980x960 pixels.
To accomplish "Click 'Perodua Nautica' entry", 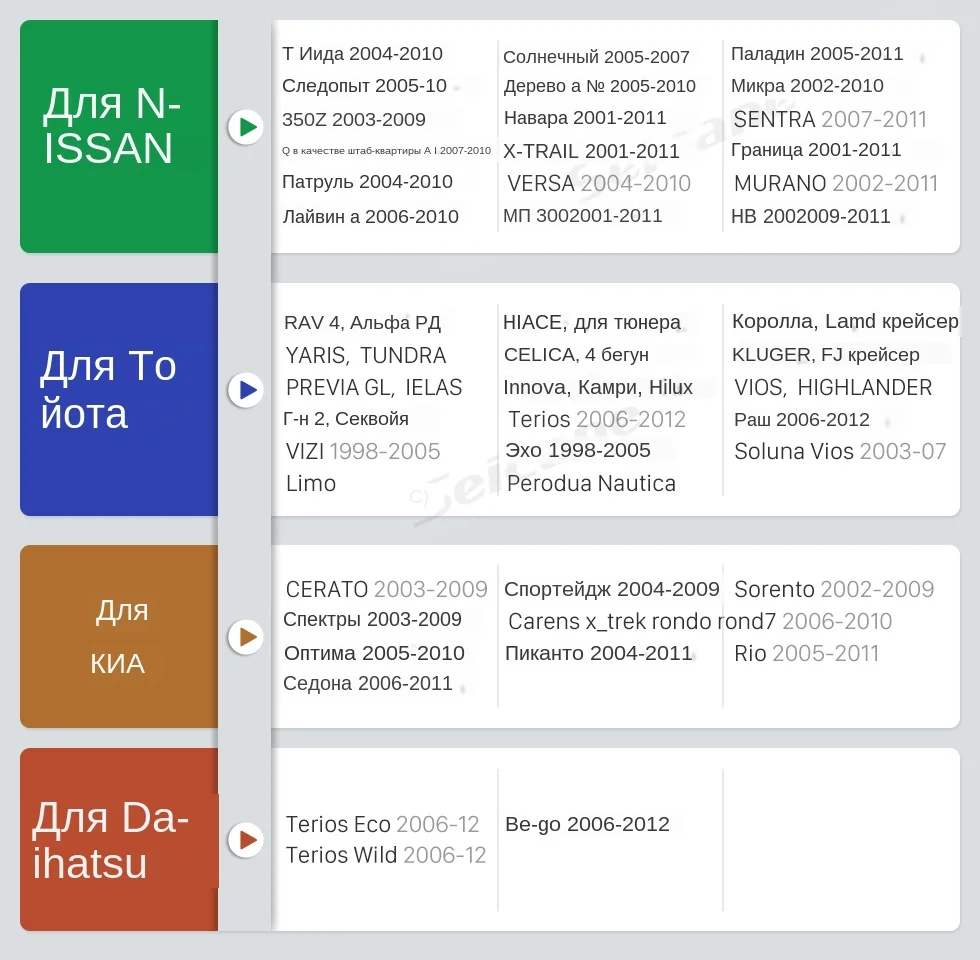I will coord(591,484).
